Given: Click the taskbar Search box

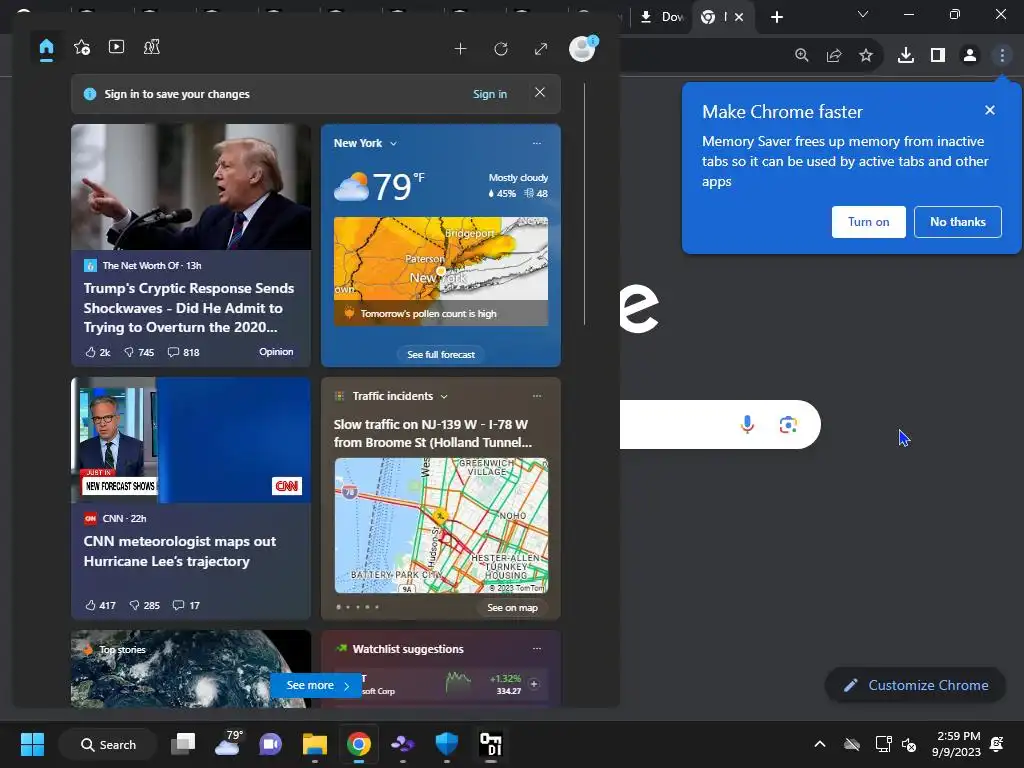Looking at the screenshot, I should pos(108,744).
